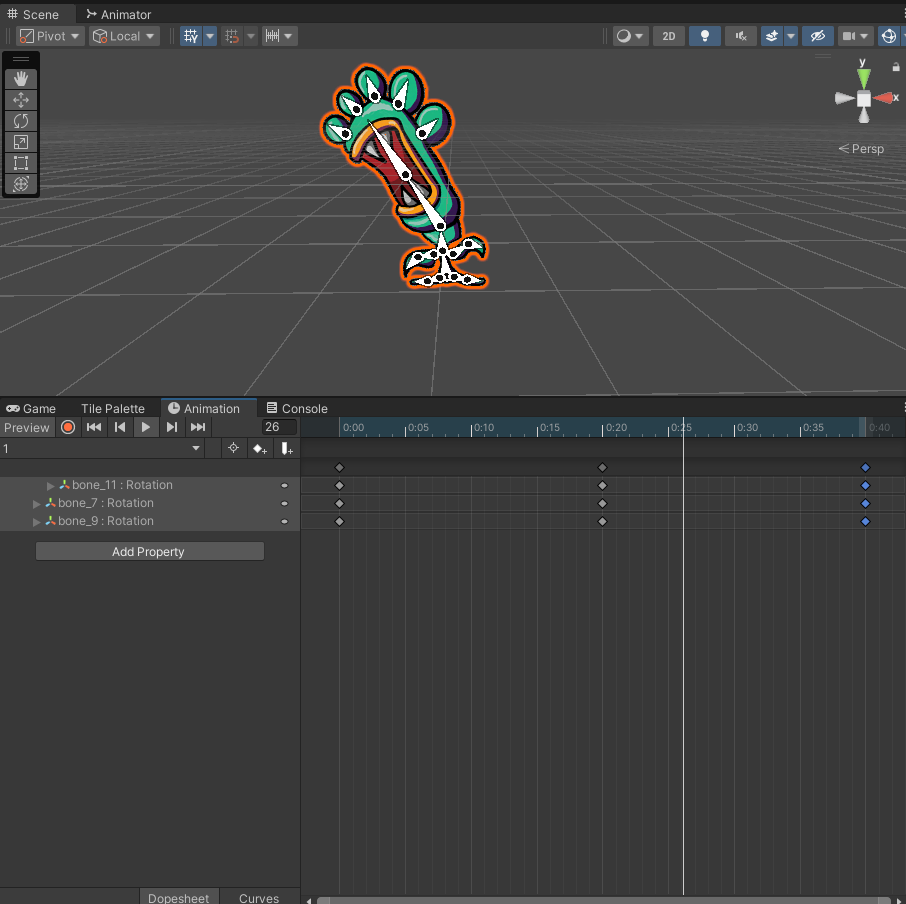906x904 pixels.
Task: Select the bone_9 keyframe at frame 0:20
Action: coord(602,521)
